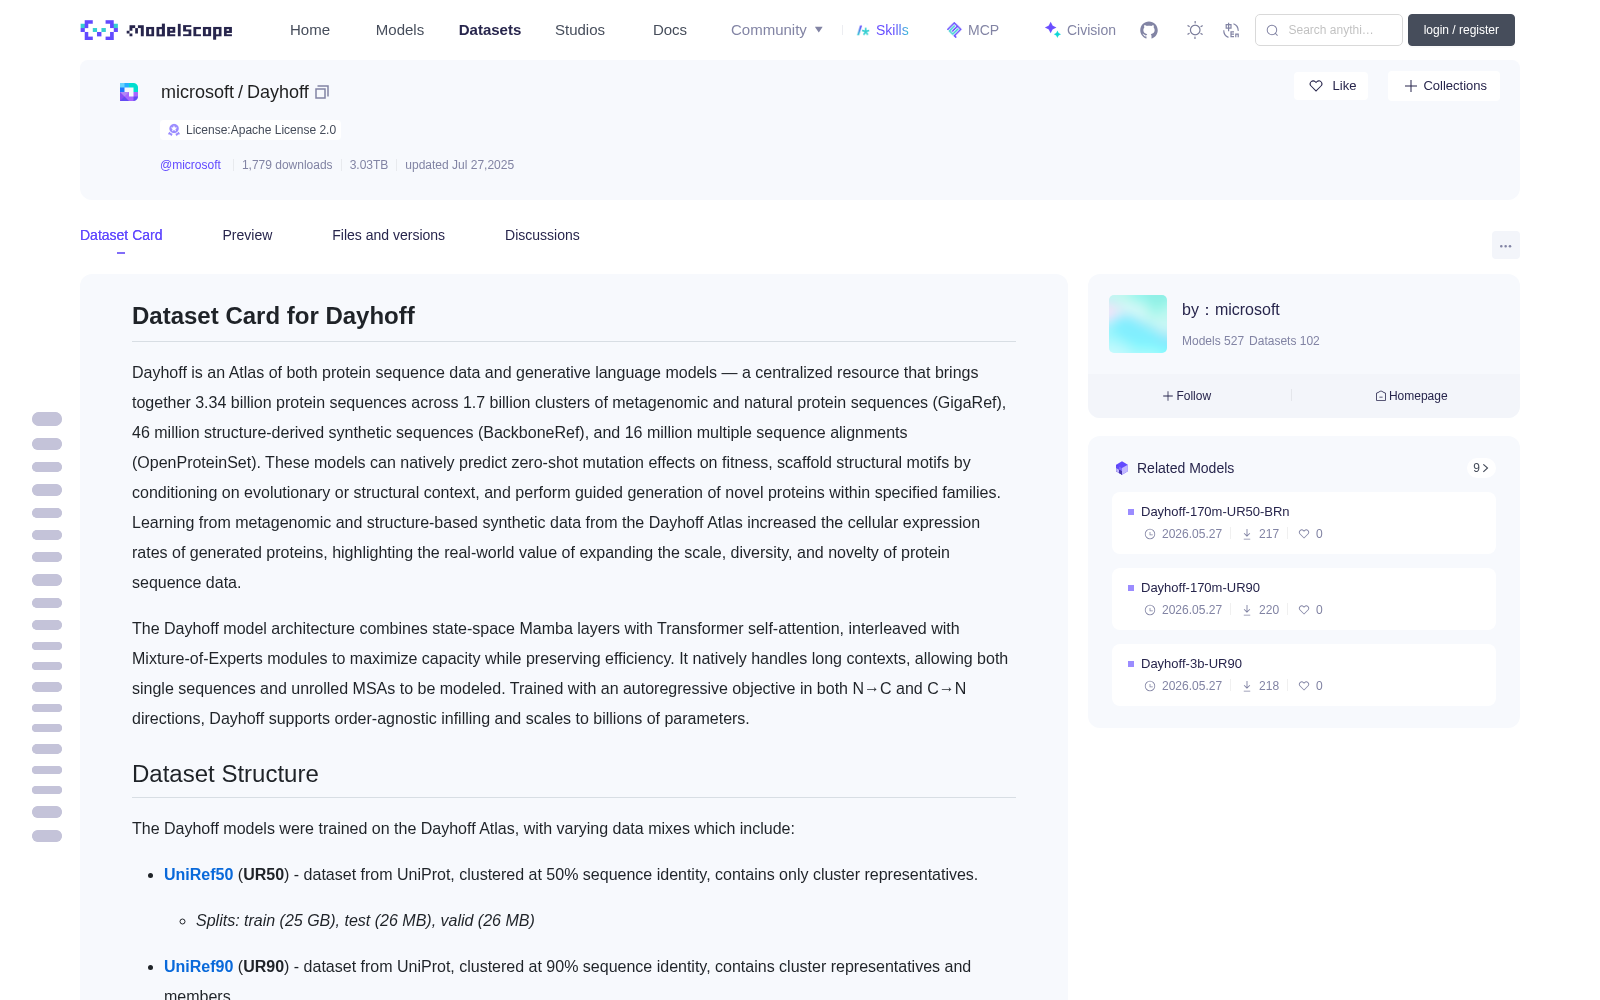Click the home icon beside Homepage
The image size is (1600, 1000).
tap(1381, 396)
